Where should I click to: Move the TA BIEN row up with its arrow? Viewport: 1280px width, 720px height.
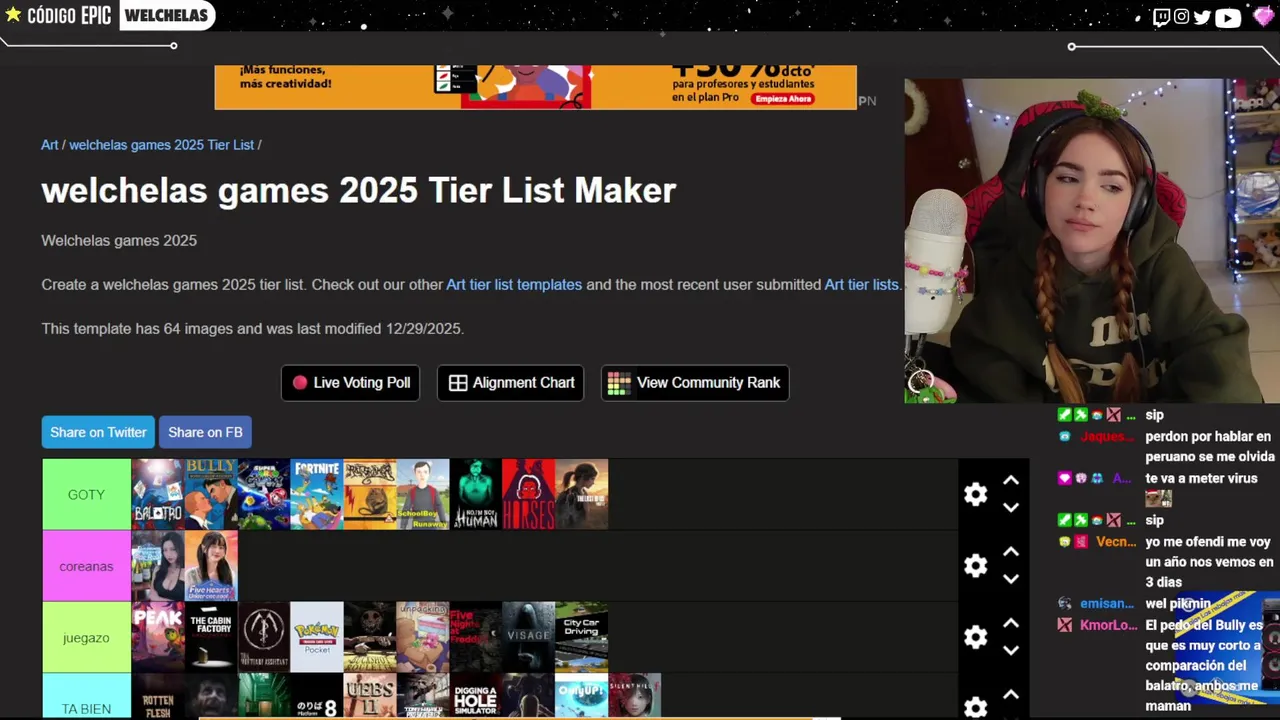coord(1011,694)
